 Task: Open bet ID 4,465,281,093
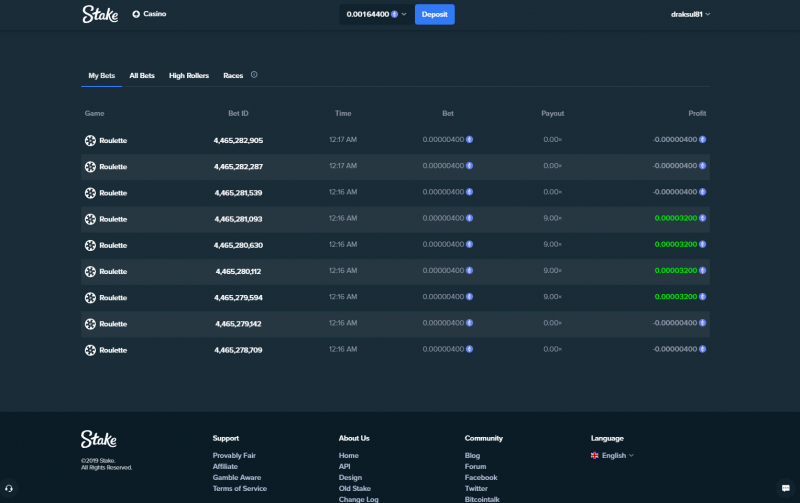tap(238, 219)
